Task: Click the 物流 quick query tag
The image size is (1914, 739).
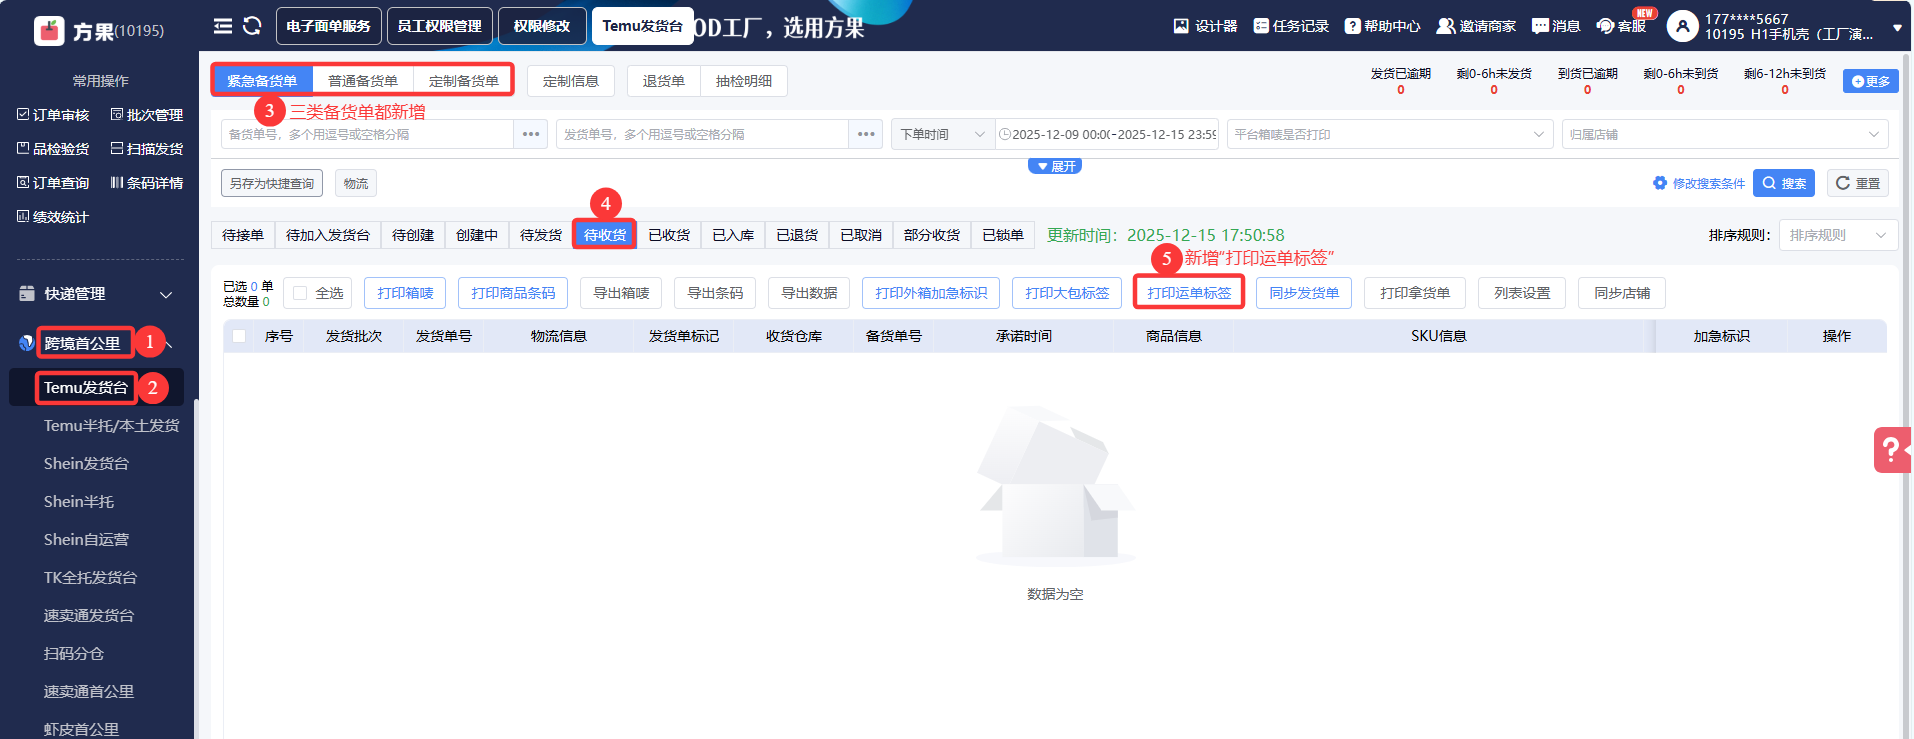Action: 356,183
